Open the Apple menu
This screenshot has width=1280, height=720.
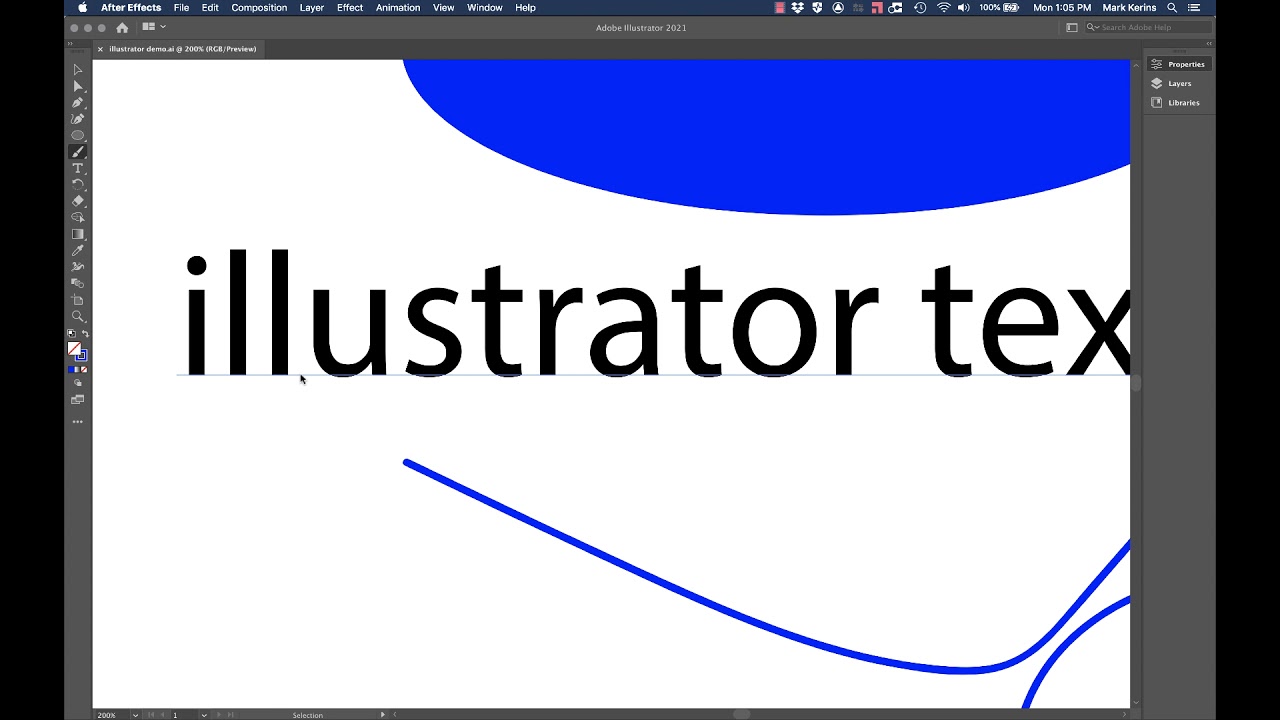[82, 7]
